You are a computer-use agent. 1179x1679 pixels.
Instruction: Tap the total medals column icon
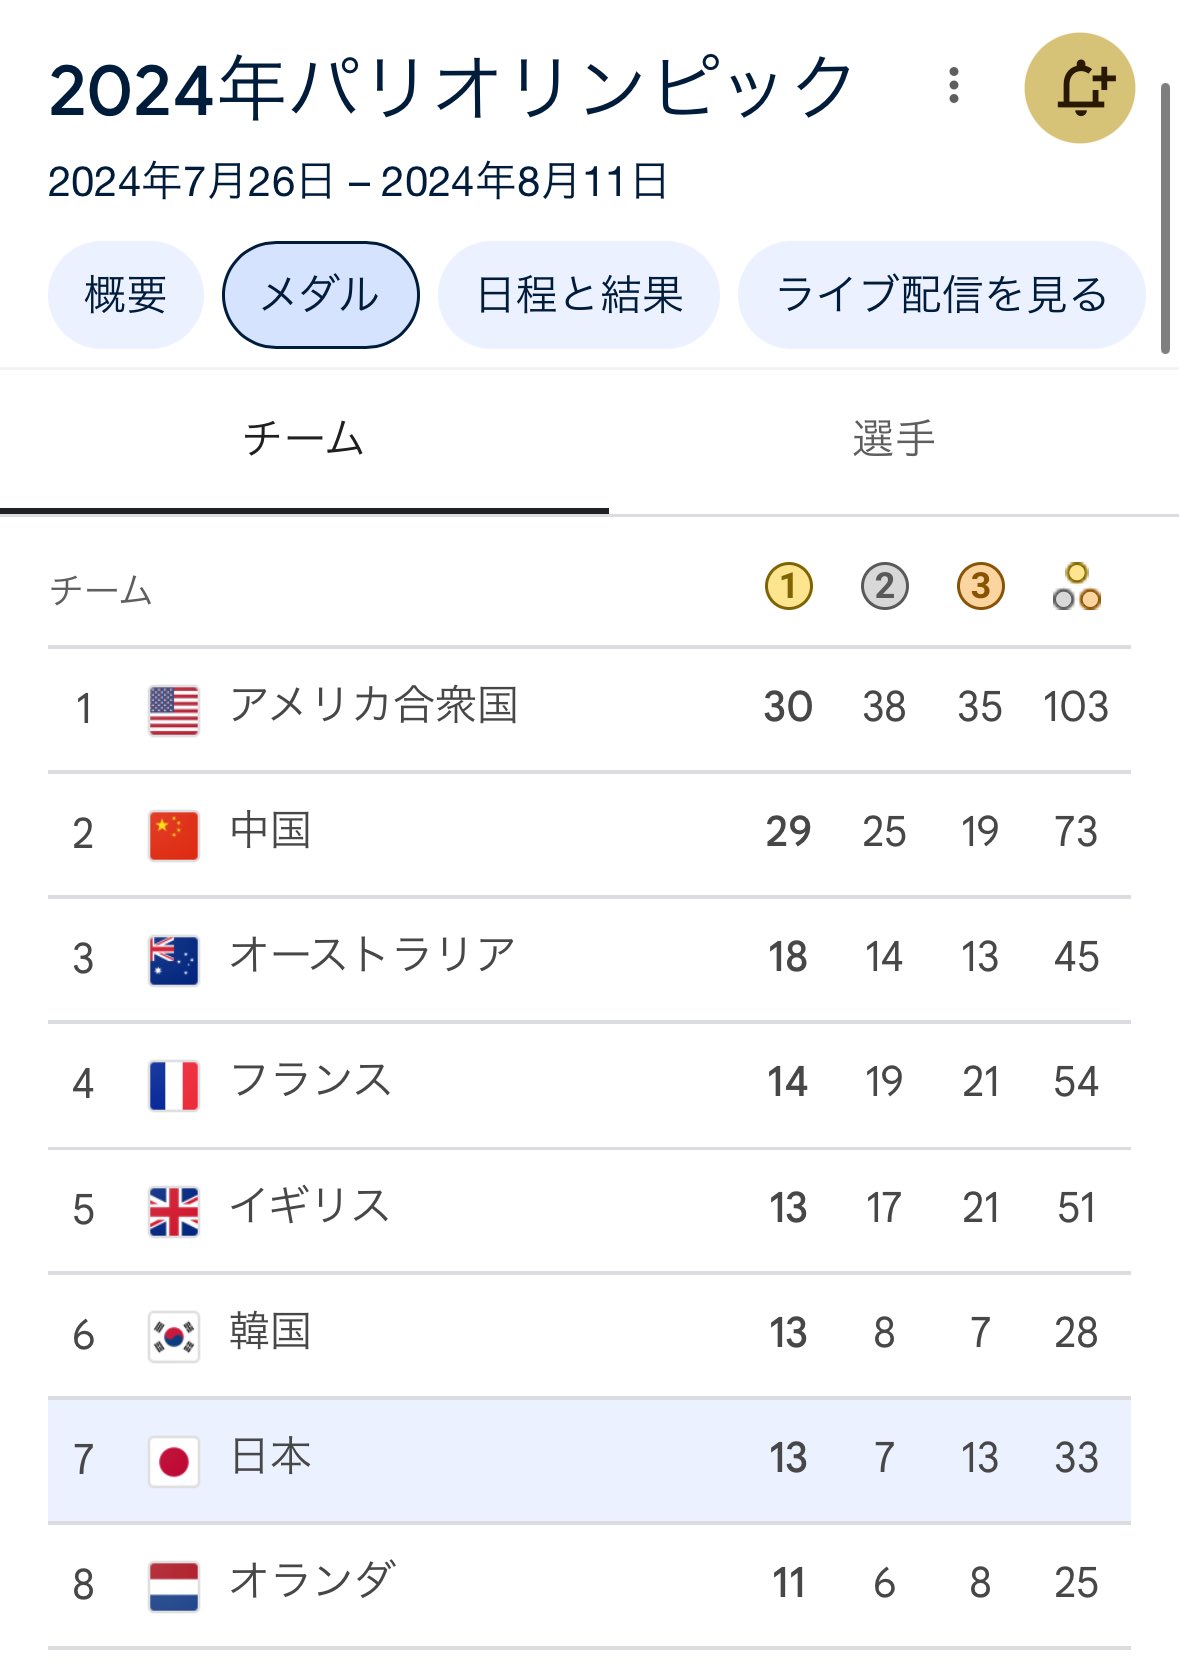coord(1076,587)
